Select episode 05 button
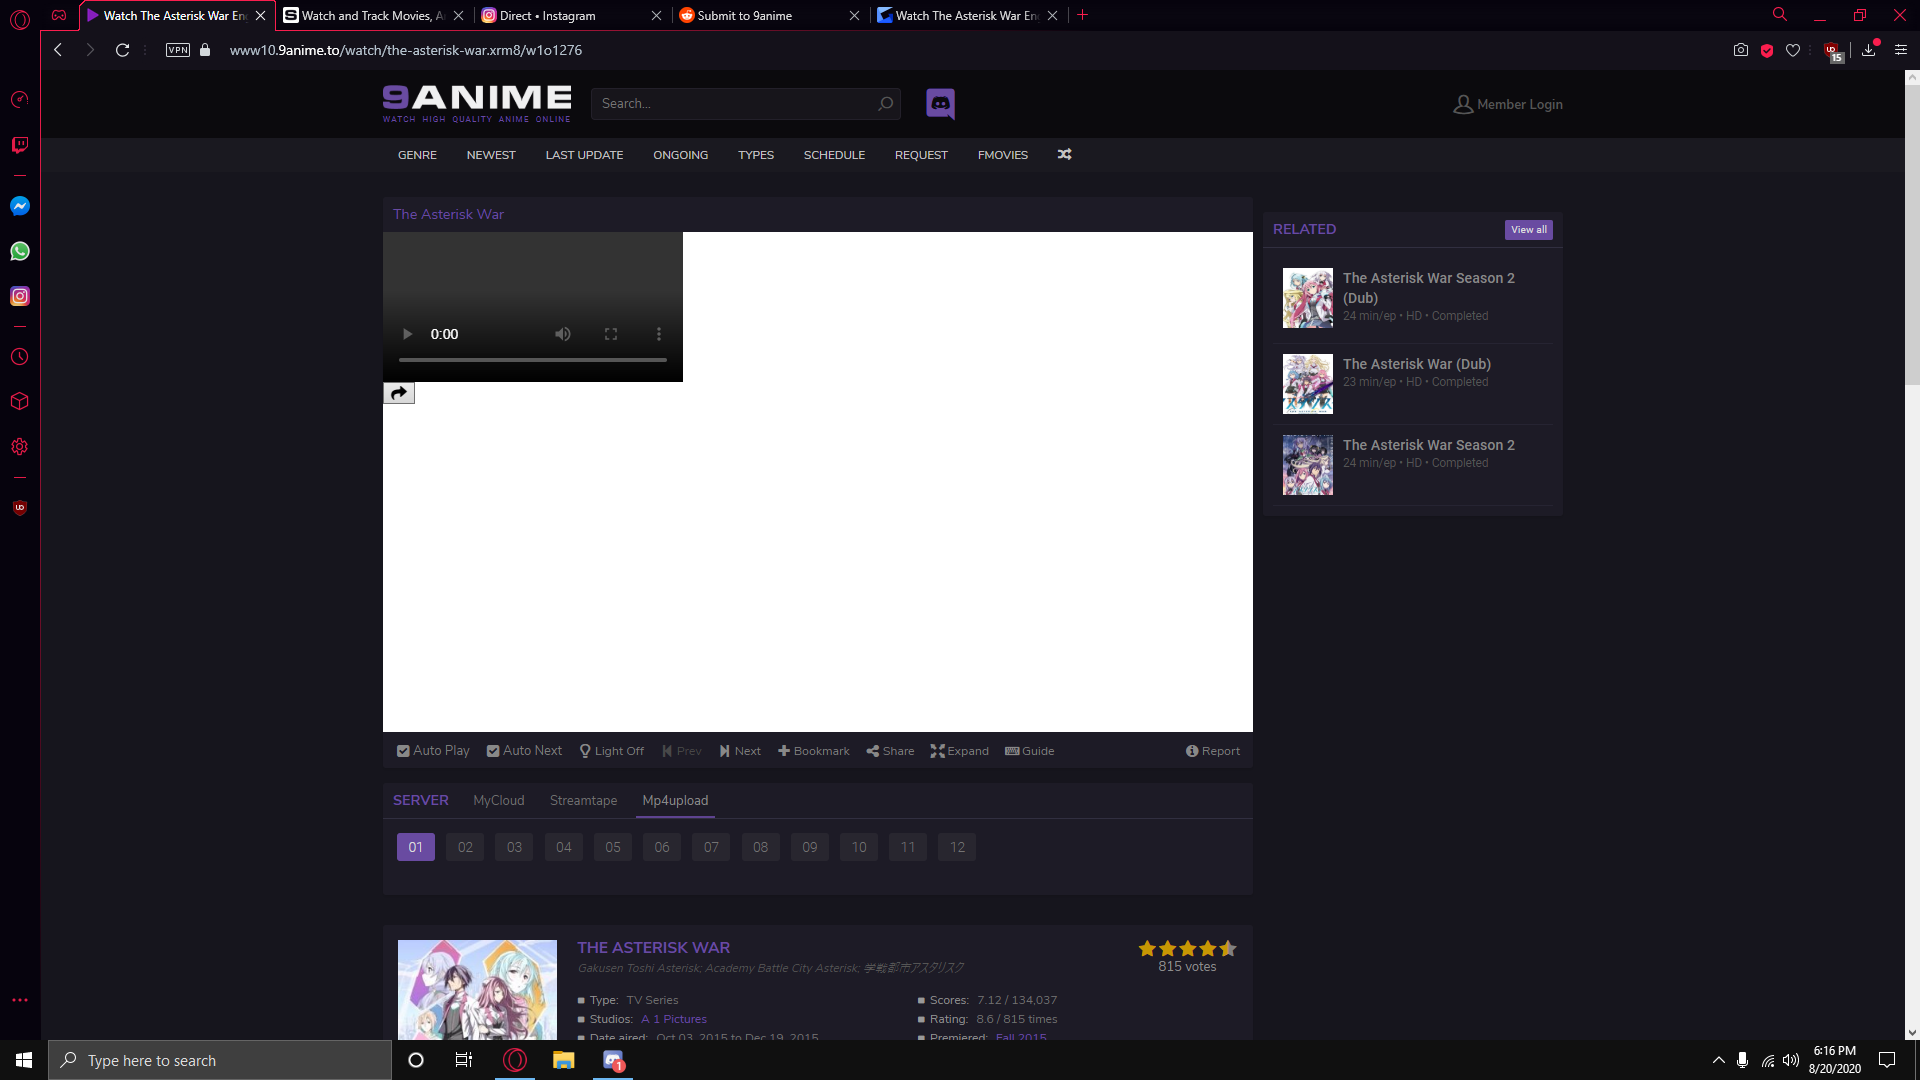 coord(613,847)
